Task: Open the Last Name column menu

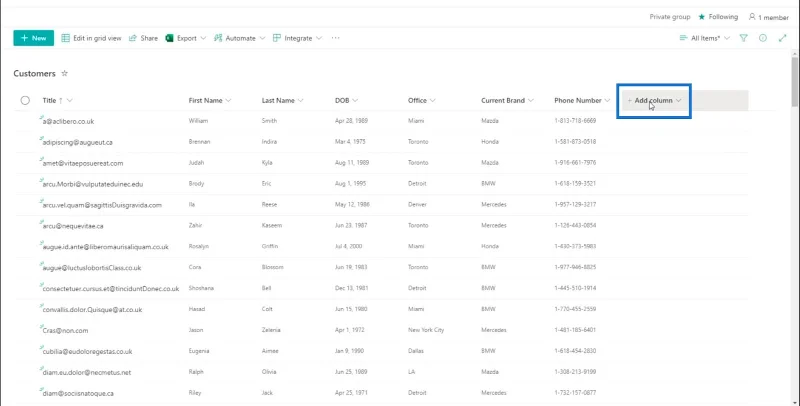Action: [x=283, y=100]
